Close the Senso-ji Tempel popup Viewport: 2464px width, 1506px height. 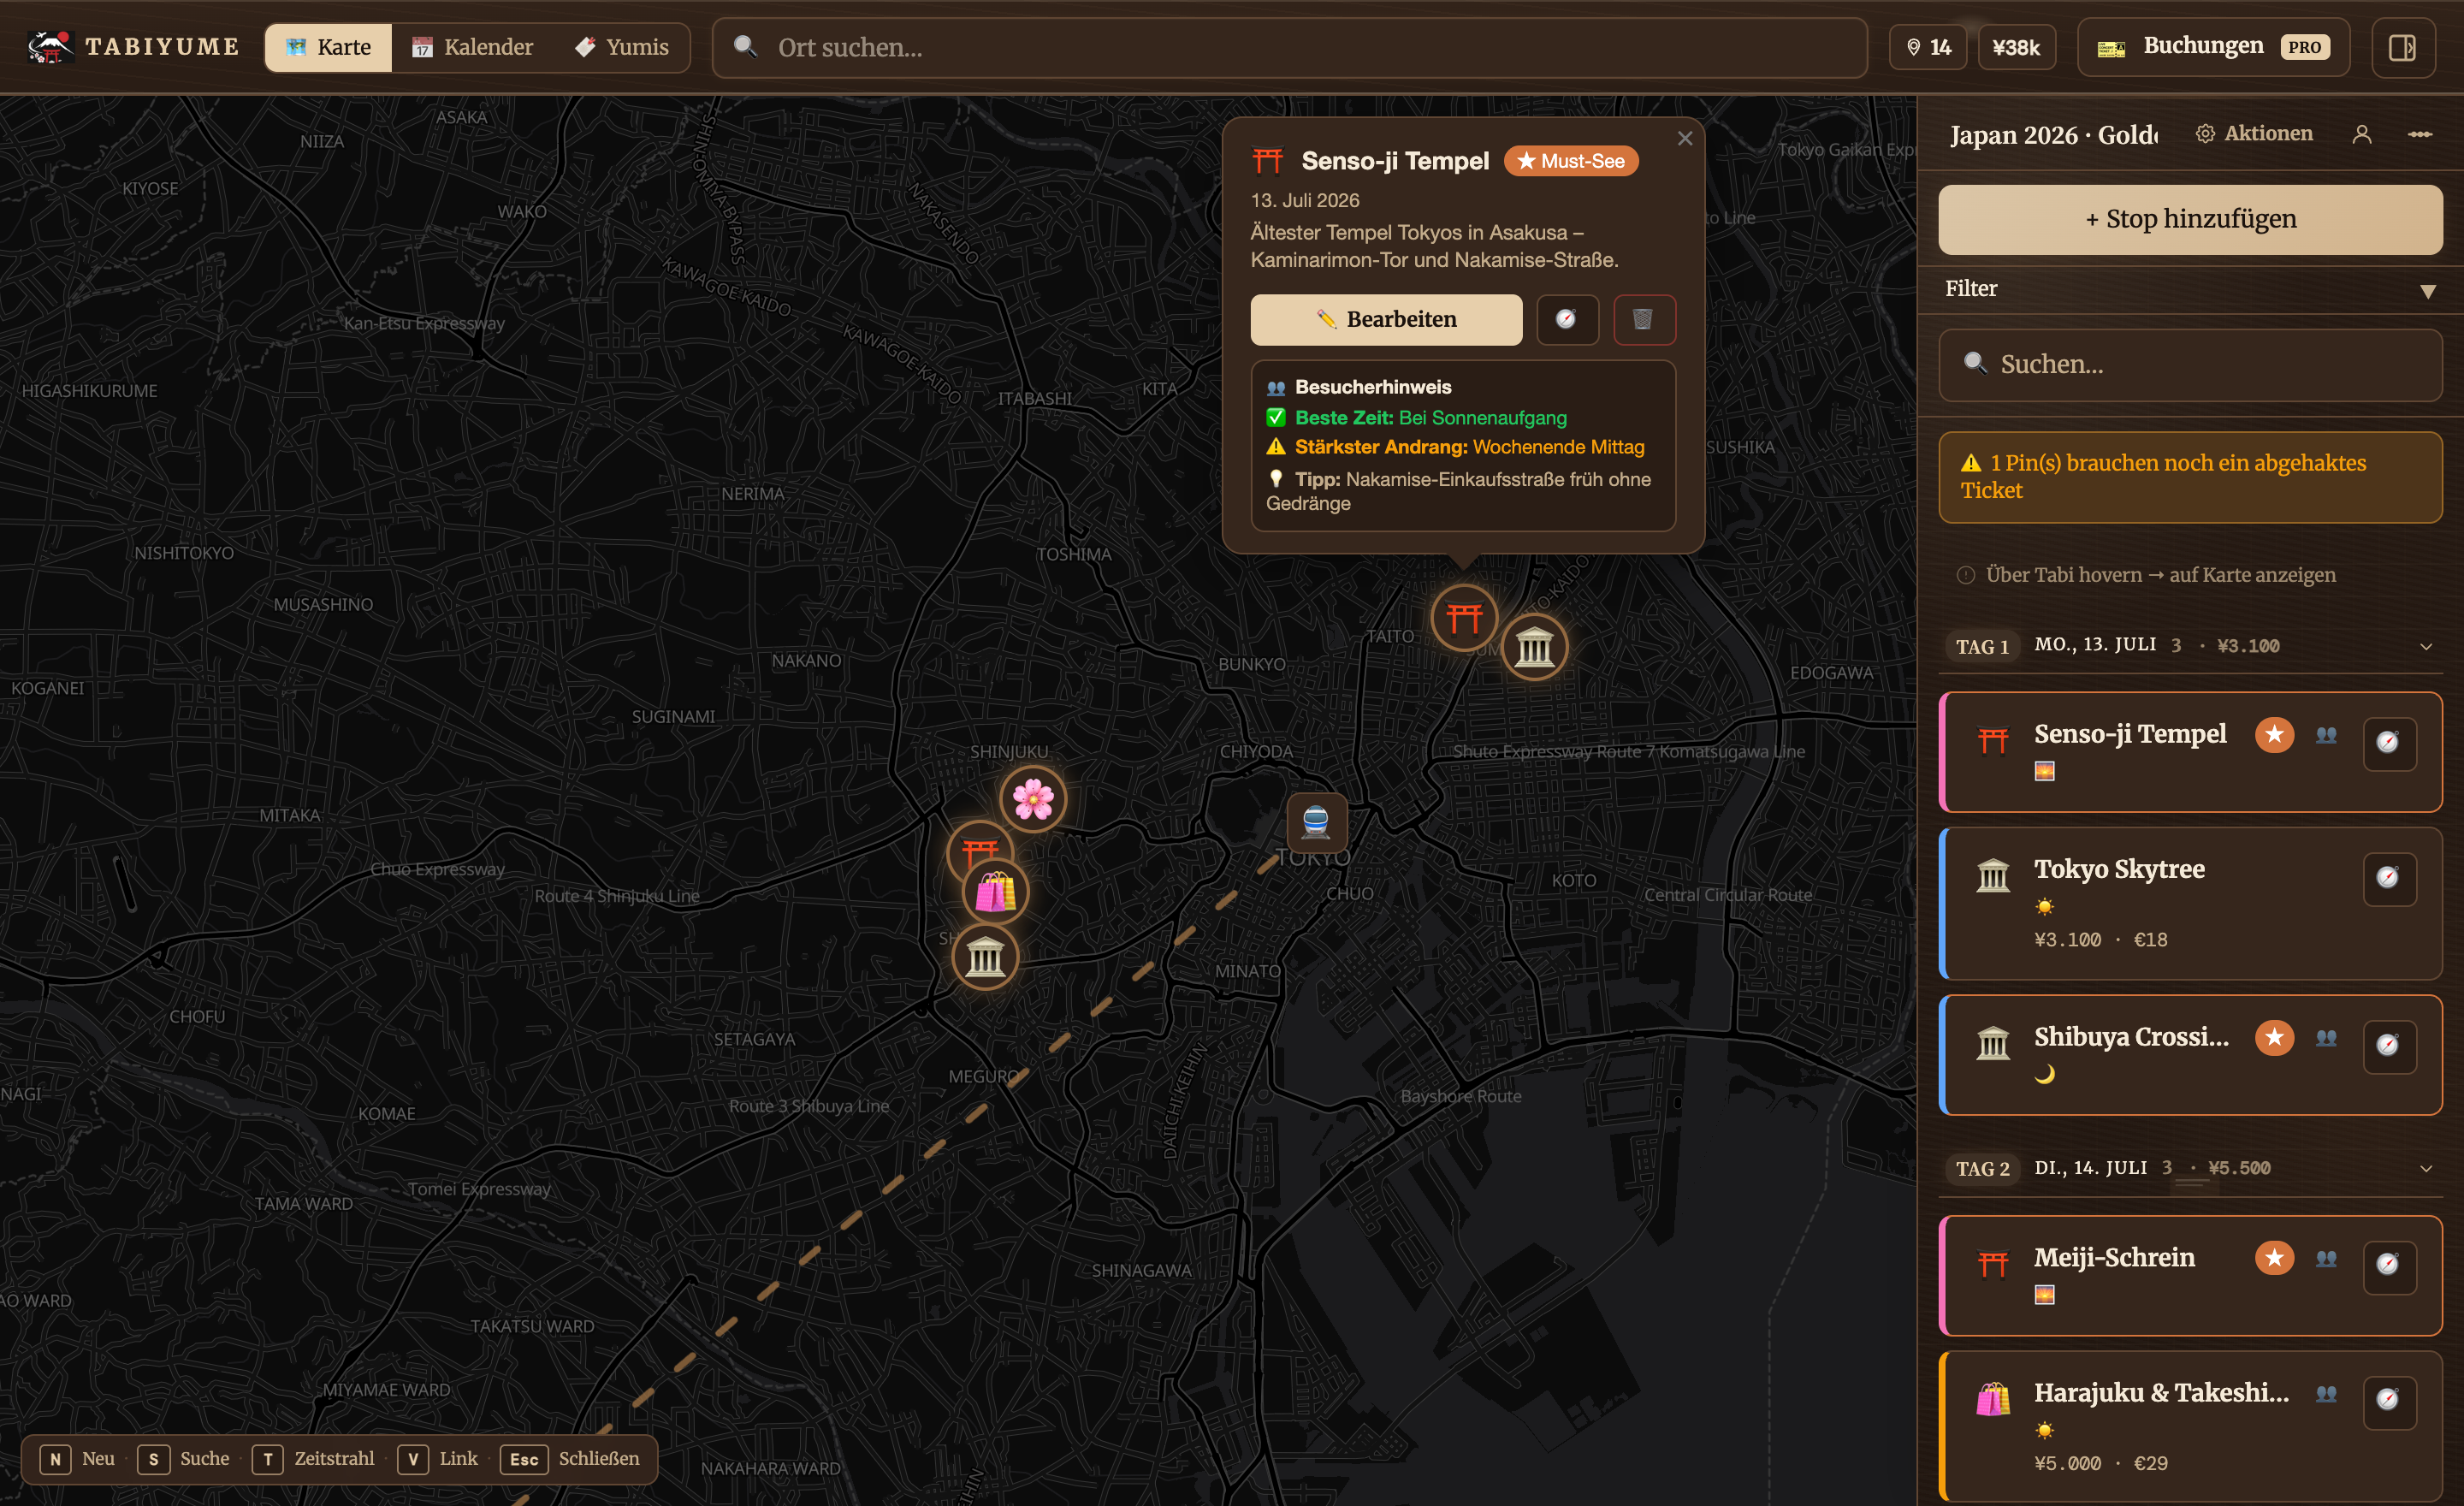[1685, 139]
